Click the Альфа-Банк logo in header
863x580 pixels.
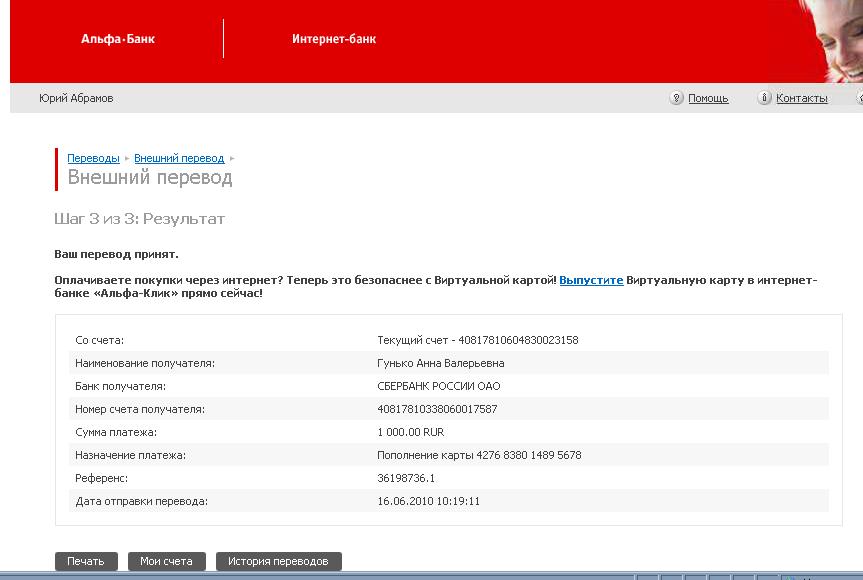click(x=118, y=39)
